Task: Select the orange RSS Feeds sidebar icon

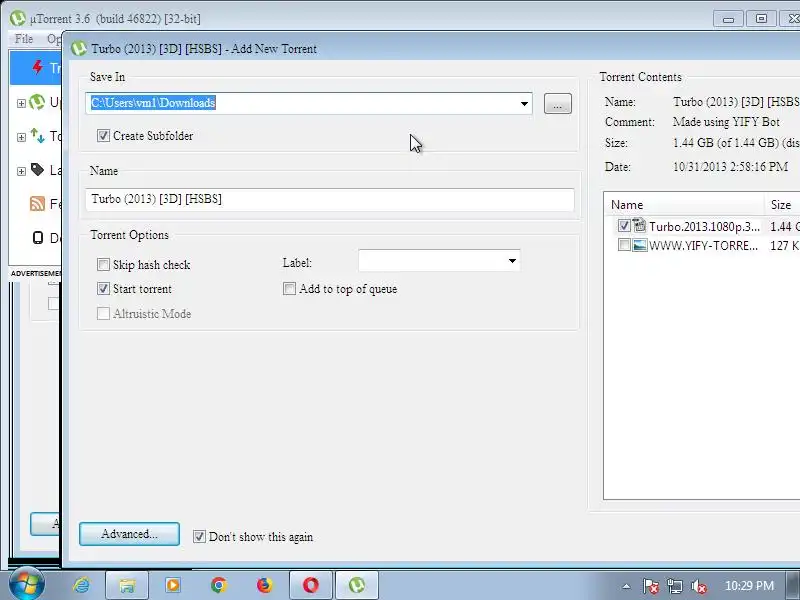Action: point(37,204)
